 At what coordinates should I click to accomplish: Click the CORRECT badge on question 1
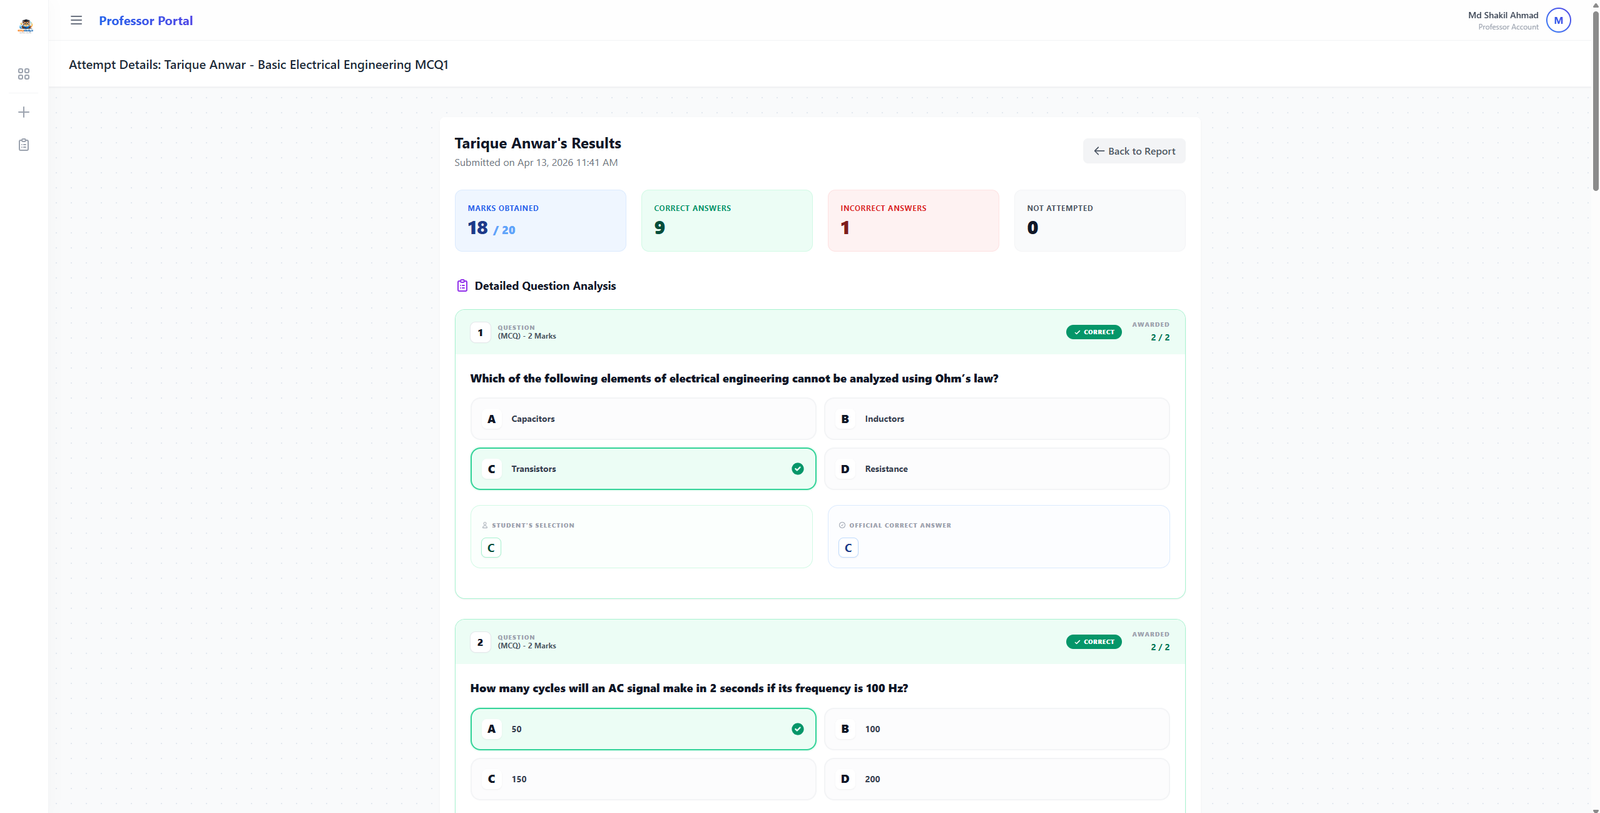click(x=1093, y=332)
